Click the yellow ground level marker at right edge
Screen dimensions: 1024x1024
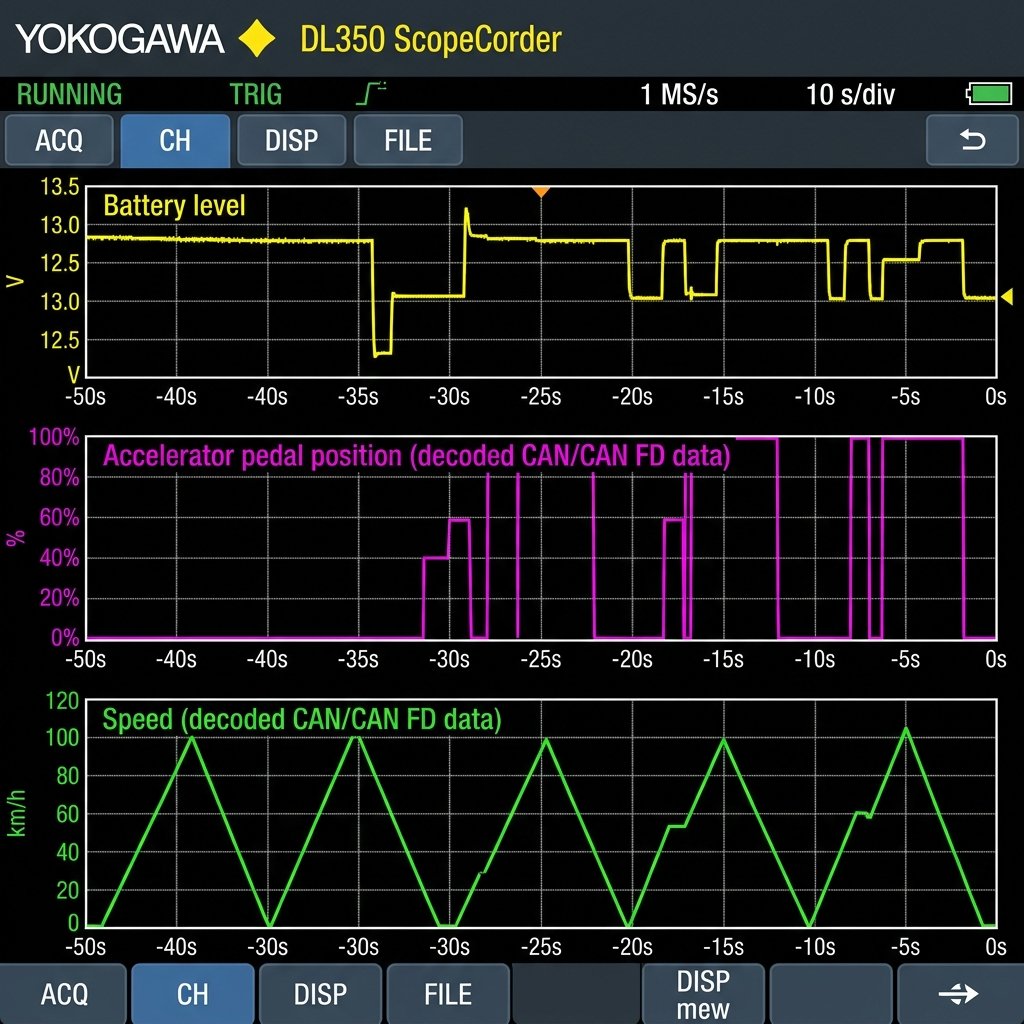point(1007,296)
